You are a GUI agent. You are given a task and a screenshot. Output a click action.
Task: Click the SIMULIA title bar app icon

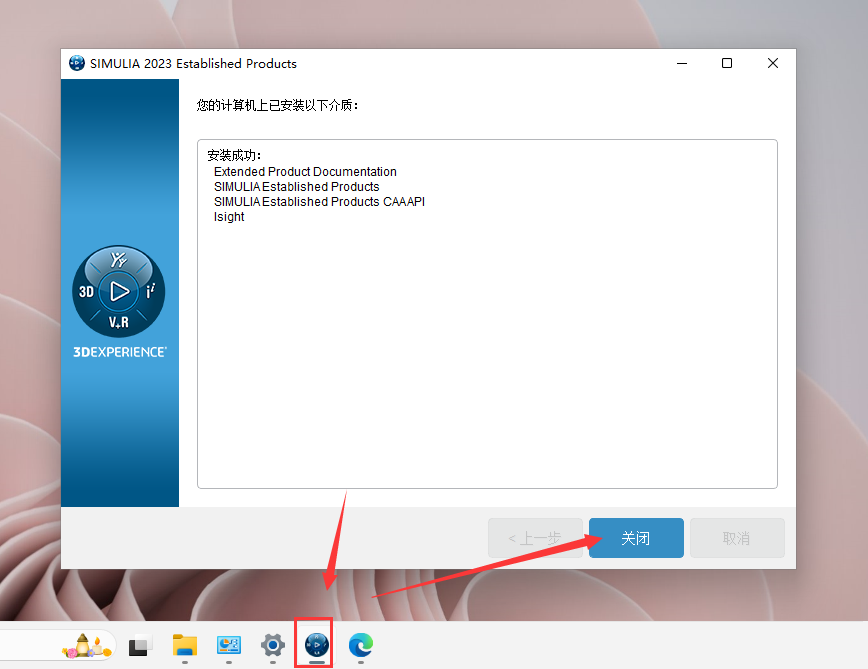[x=76, y=63]
